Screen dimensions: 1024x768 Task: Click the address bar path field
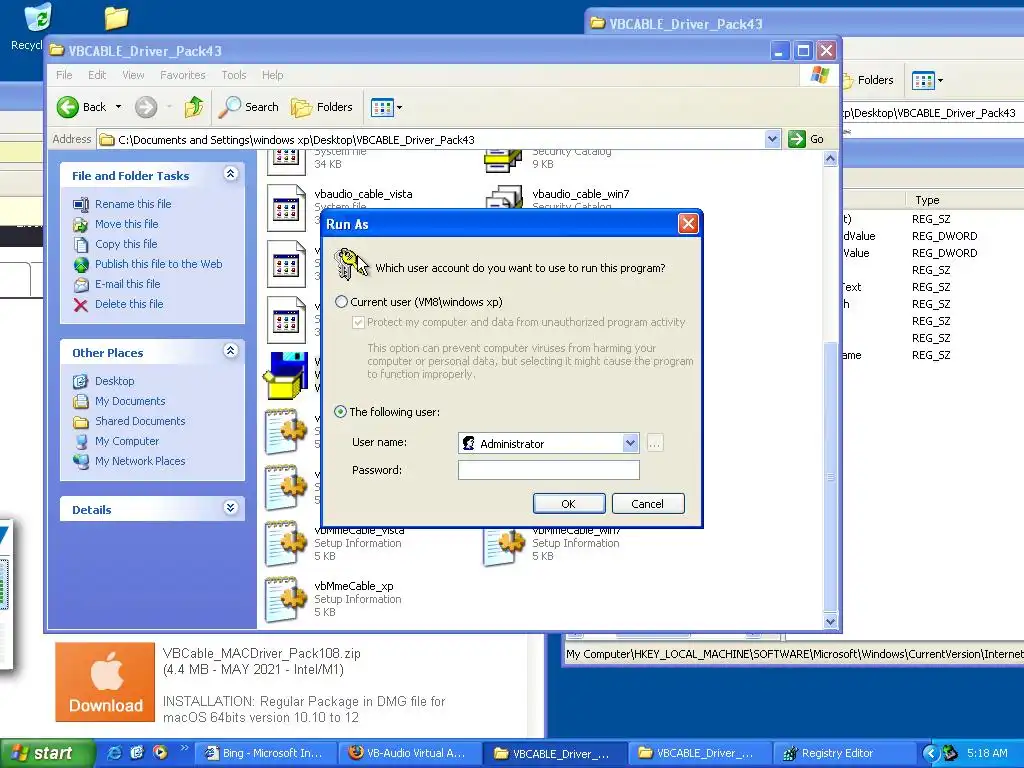click(431, 139)
